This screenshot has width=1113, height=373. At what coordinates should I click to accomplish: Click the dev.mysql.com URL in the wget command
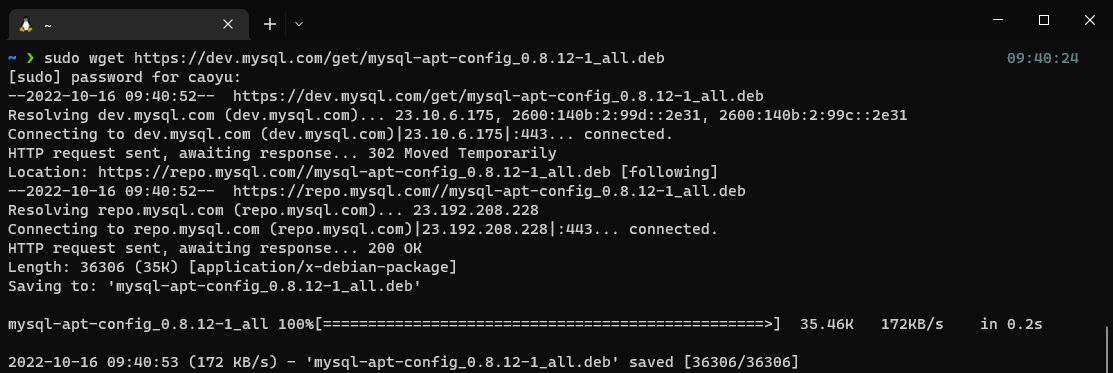(x=399, y=58)
